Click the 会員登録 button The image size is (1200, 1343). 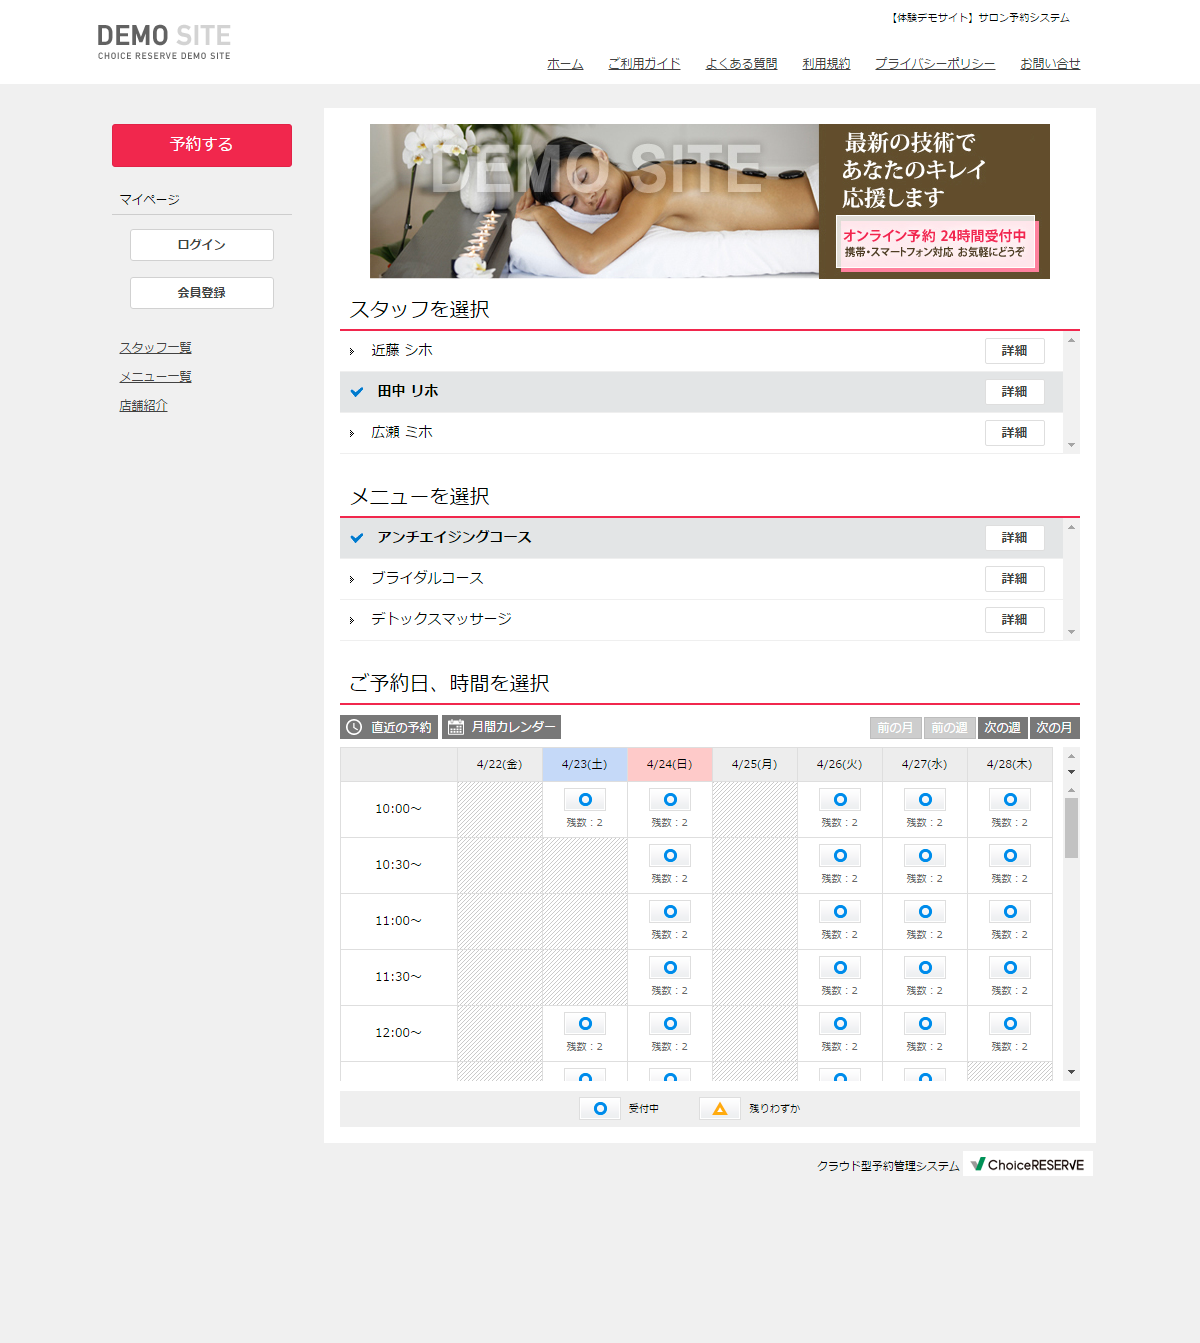pos(202,293)
